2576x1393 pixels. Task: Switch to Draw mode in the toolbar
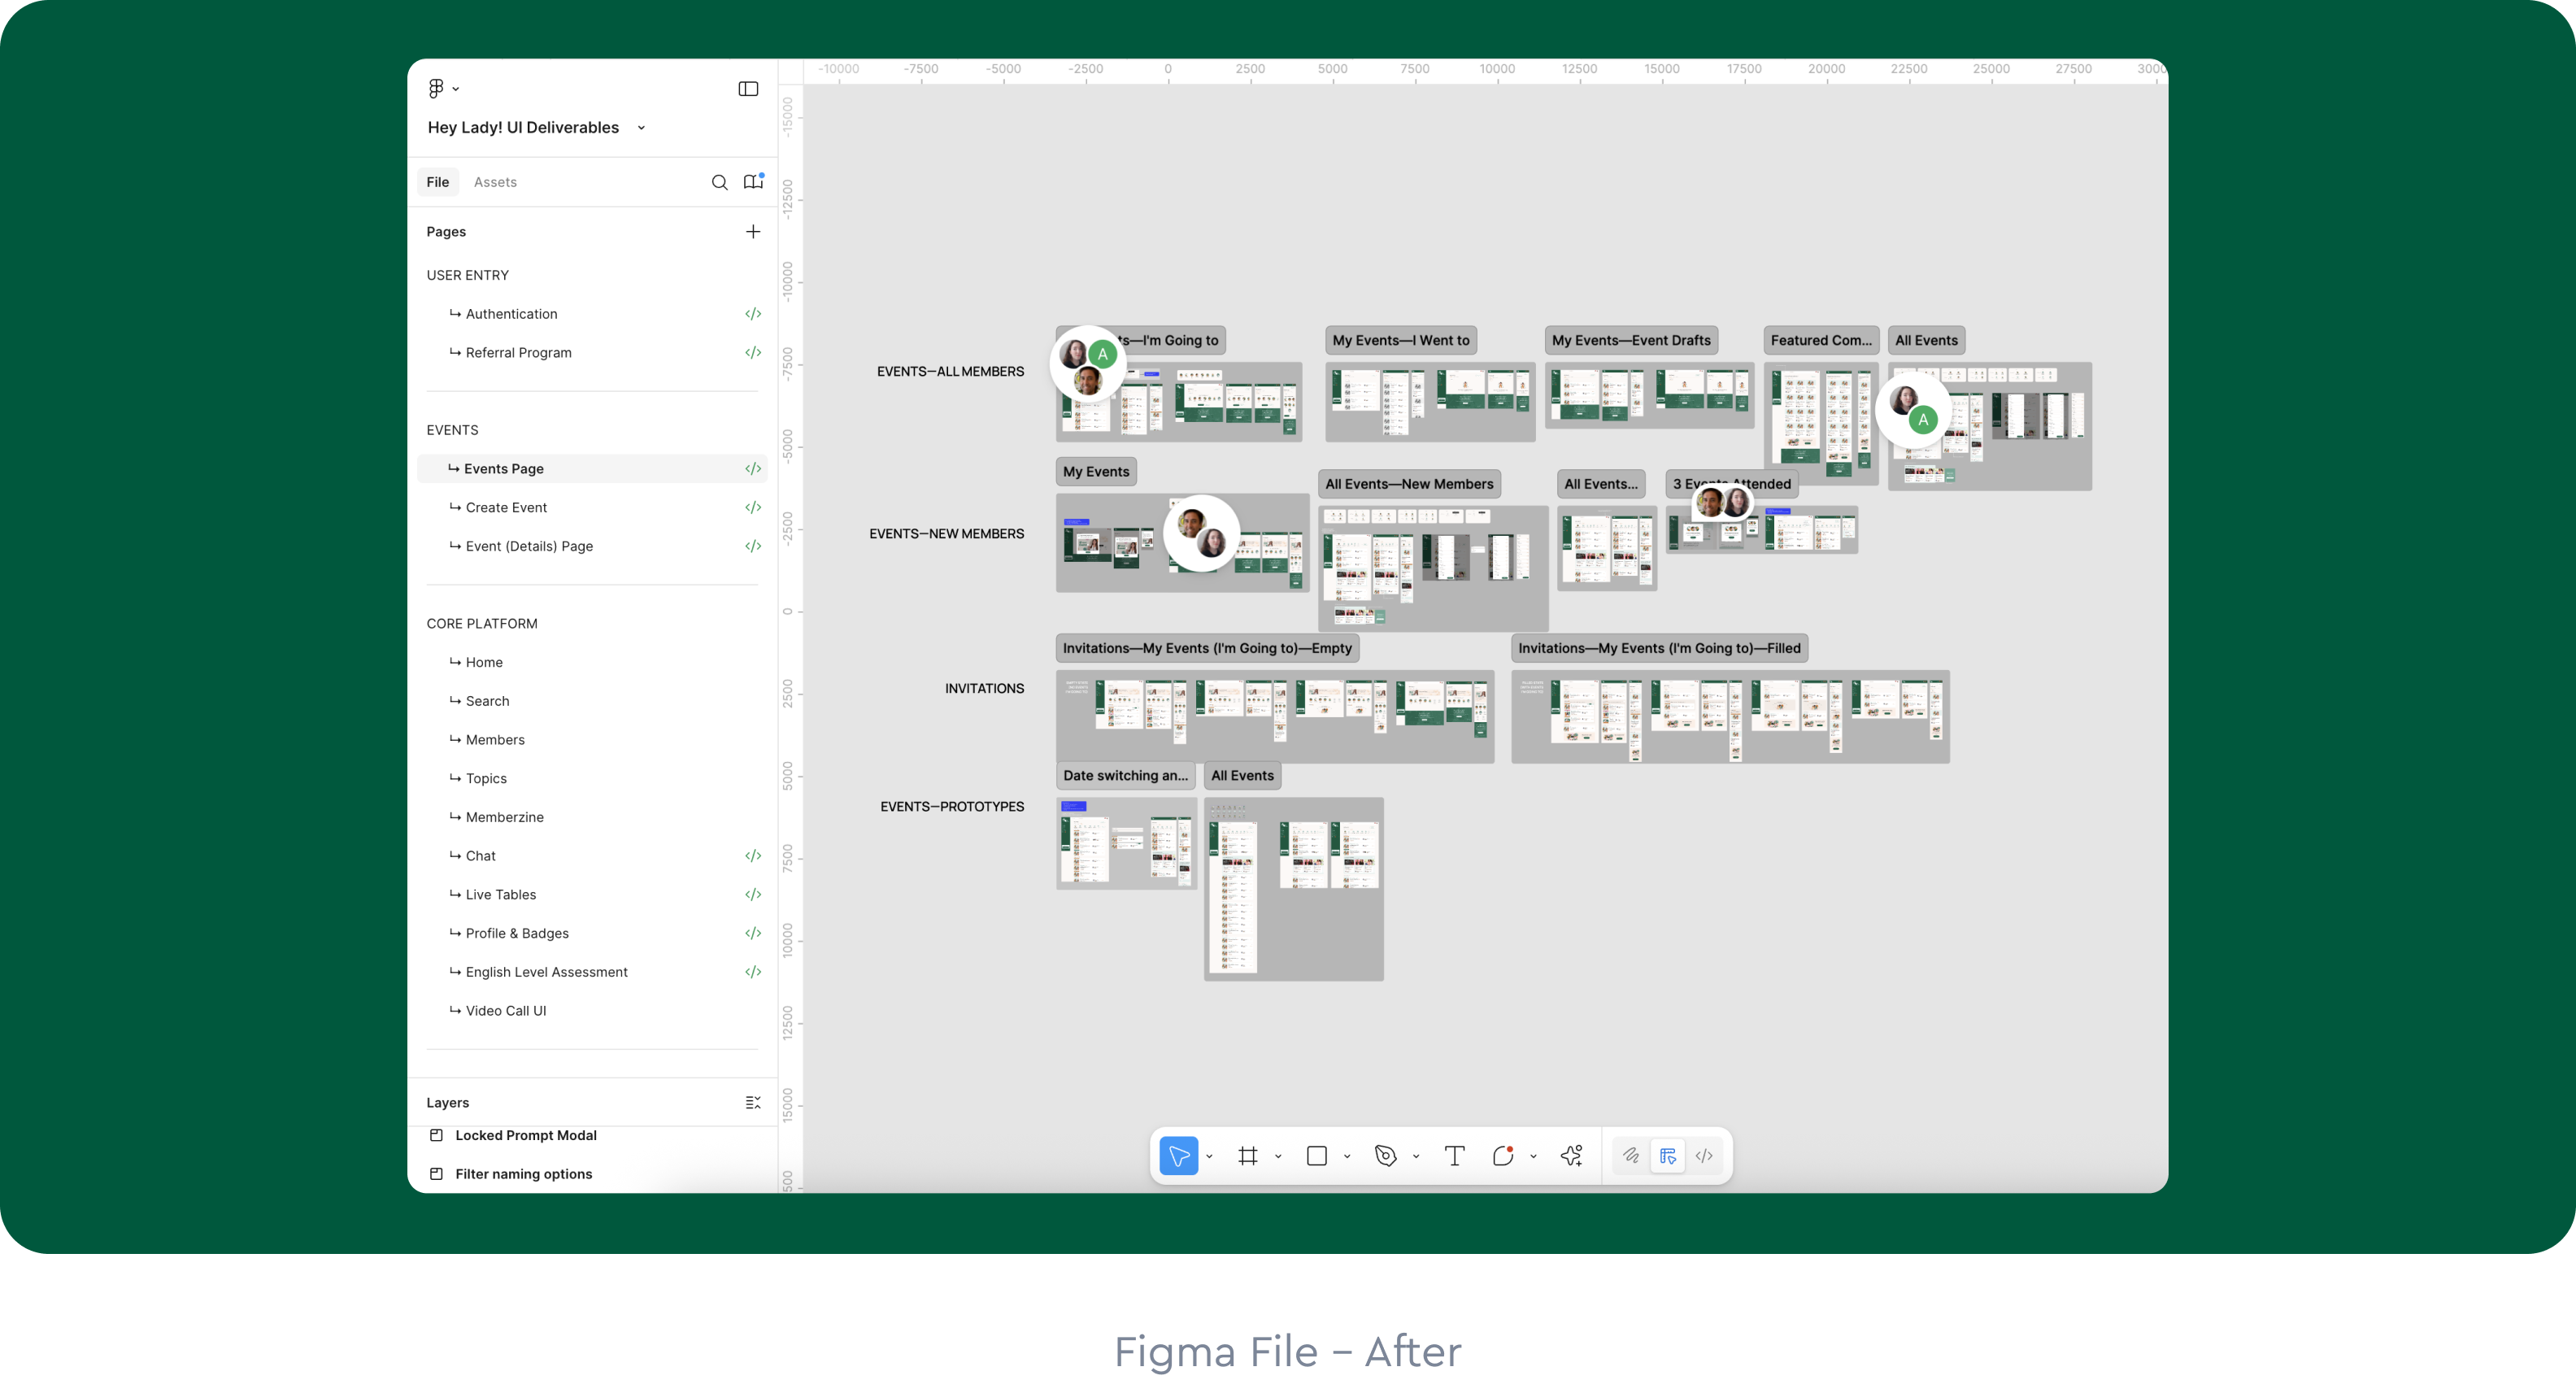pos(1631,1156)
